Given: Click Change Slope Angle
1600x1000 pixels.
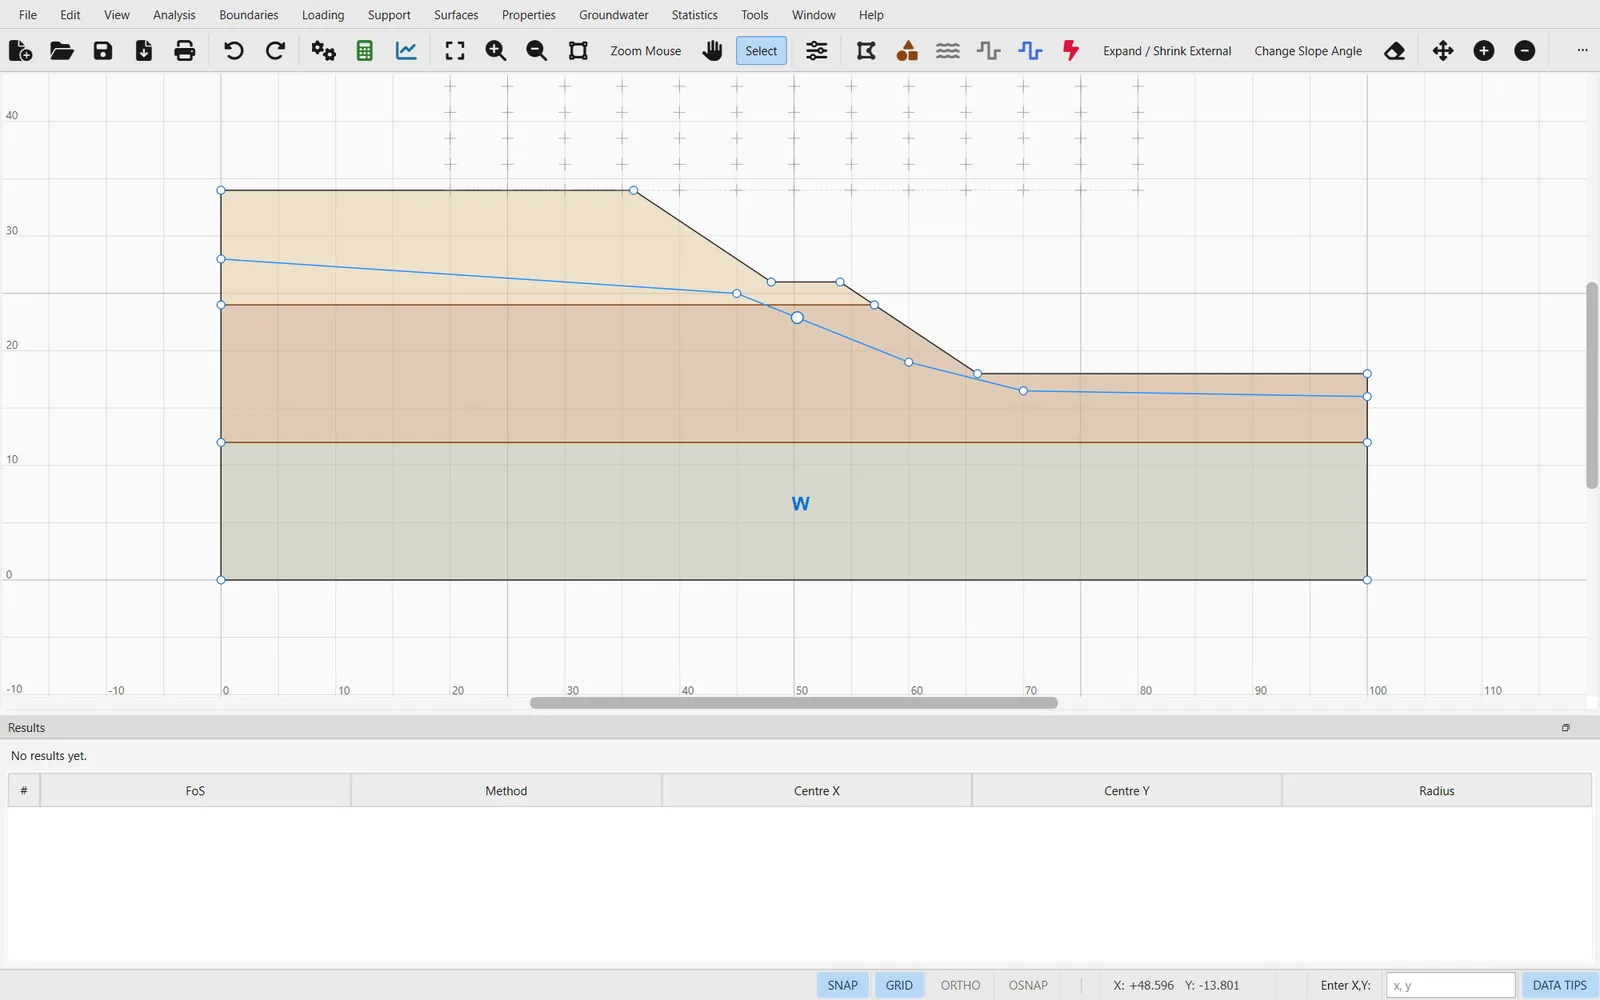Looking at the screenshot, I should pos(1308,51).
